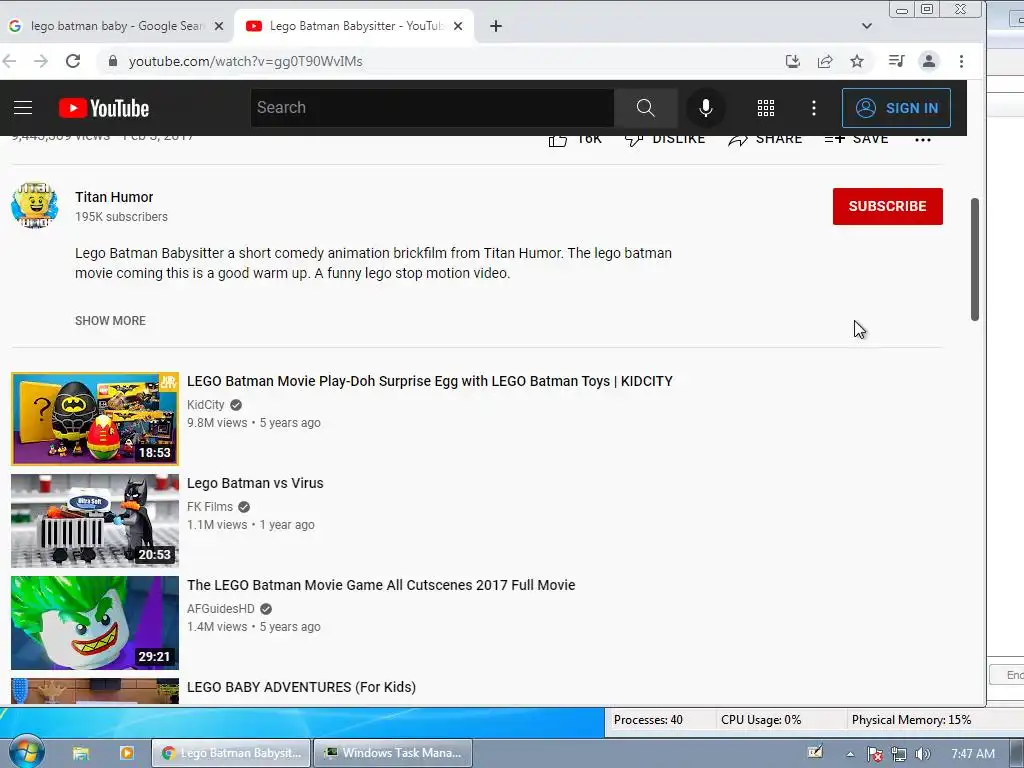
Task: Share the video via SHARE button
Action: tap(765, 139)
